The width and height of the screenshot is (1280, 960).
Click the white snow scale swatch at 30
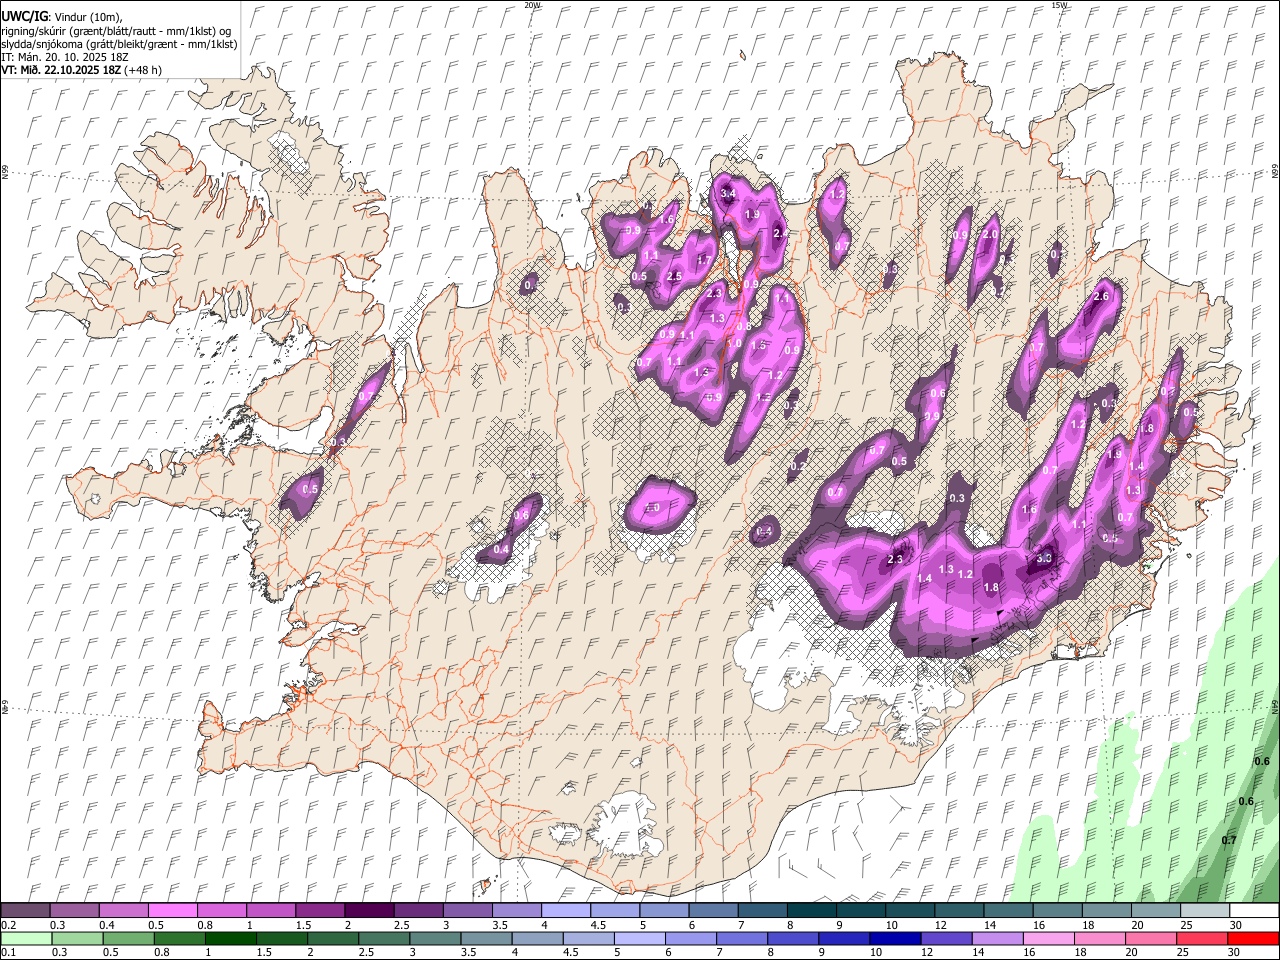(1253, 910)
